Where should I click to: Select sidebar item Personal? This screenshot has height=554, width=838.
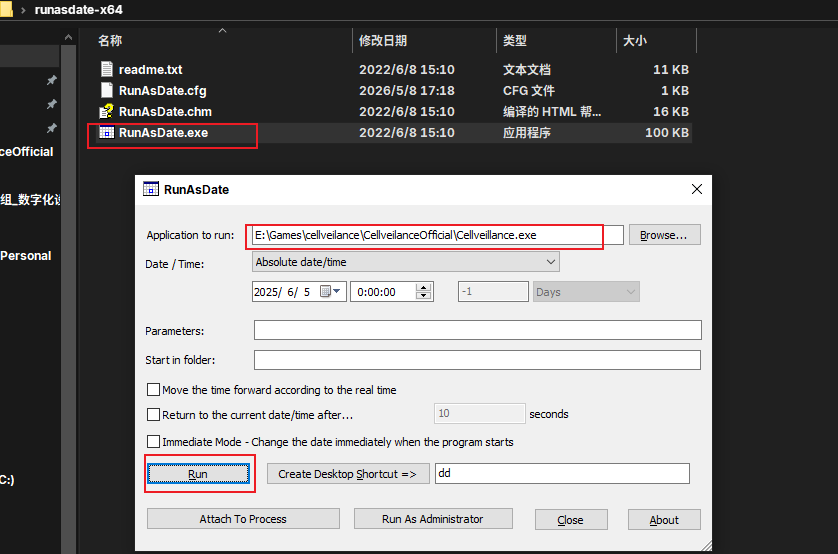pos(26,255)
